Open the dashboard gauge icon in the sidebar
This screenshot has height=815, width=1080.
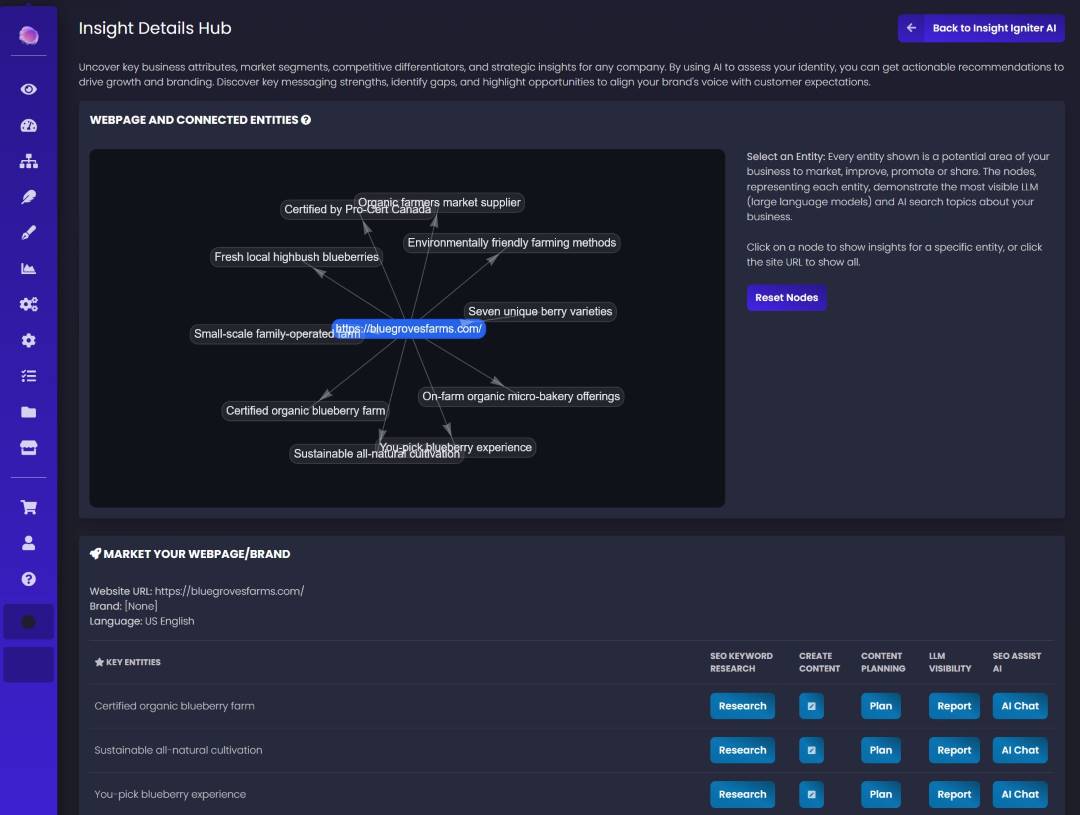(28, 125)
